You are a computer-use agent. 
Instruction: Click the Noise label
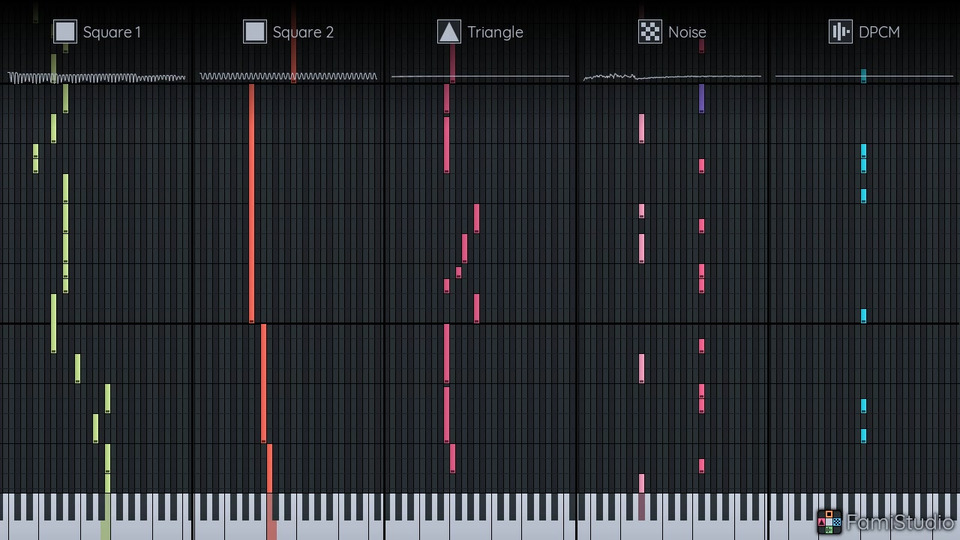[x=687, y=32]
